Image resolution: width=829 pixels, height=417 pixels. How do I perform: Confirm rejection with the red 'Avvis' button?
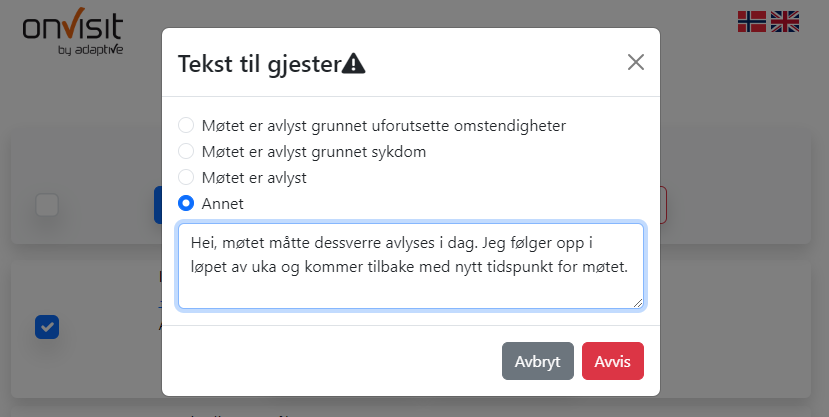pyautogui.click(x=613, y=361)
